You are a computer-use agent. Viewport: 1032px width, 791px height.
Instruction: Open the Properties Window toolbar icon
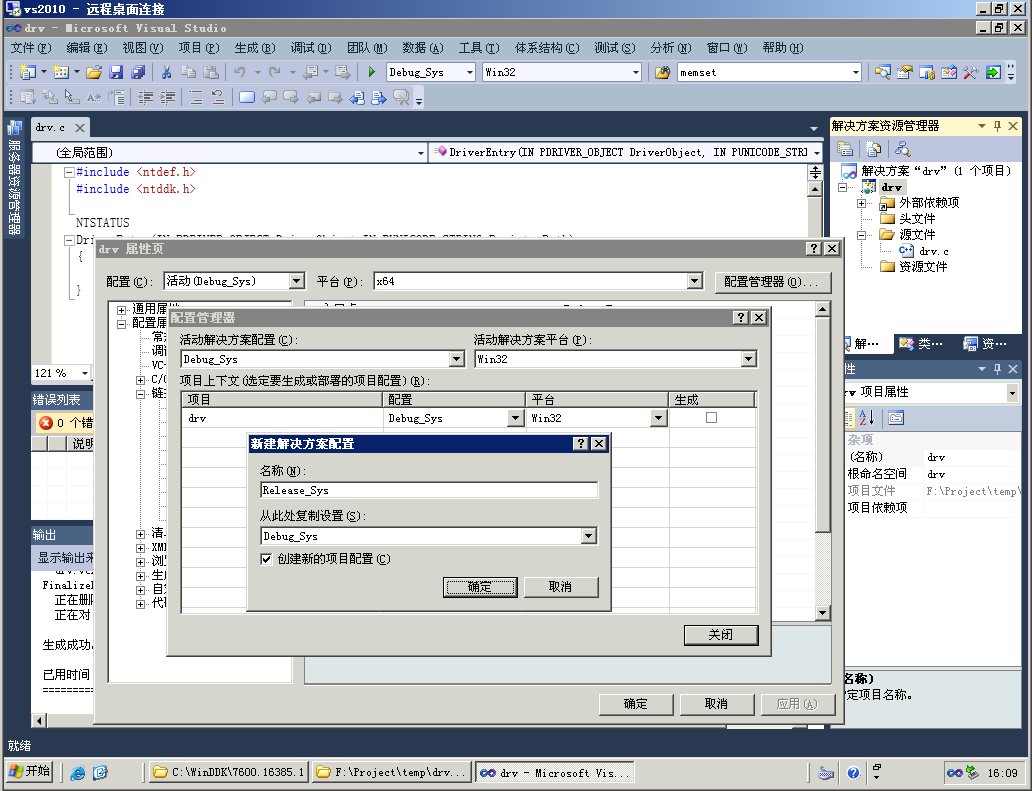(905, 72)
